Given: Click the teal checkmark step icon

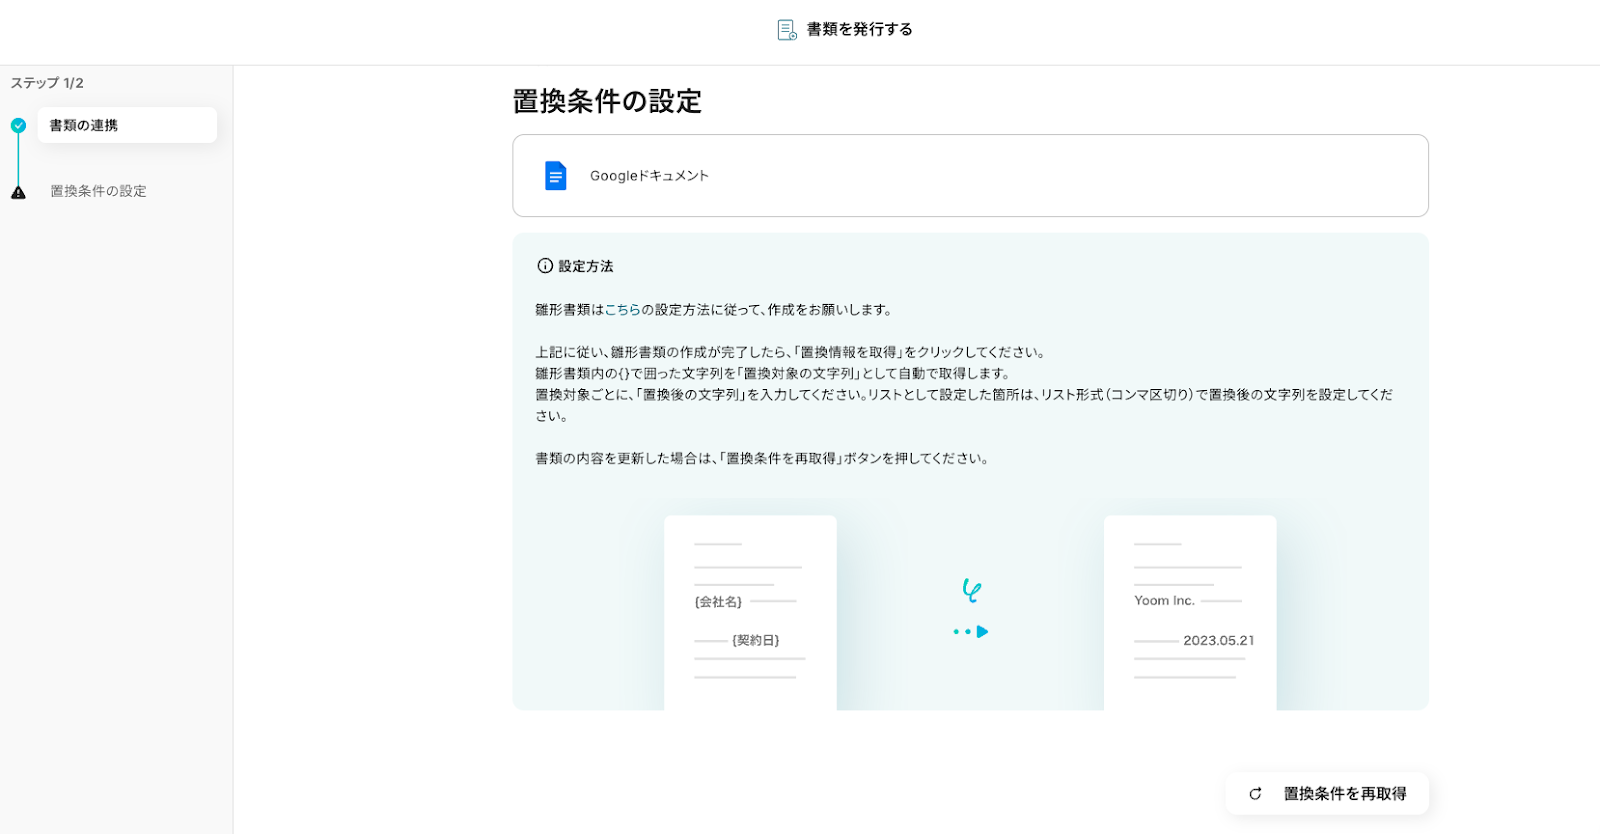Looking at the screenshot, I should (18, 126).
